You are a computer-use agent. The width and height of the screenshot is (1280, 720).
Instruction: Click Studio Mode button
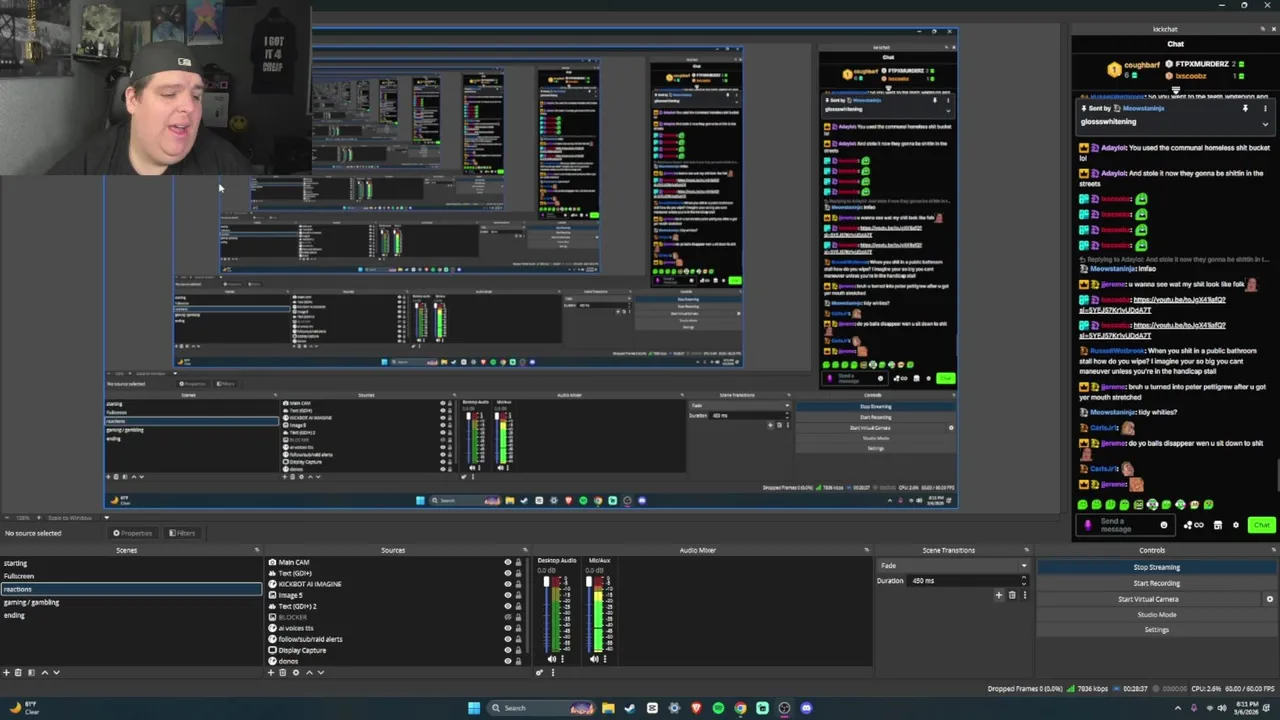[1156, 614]
